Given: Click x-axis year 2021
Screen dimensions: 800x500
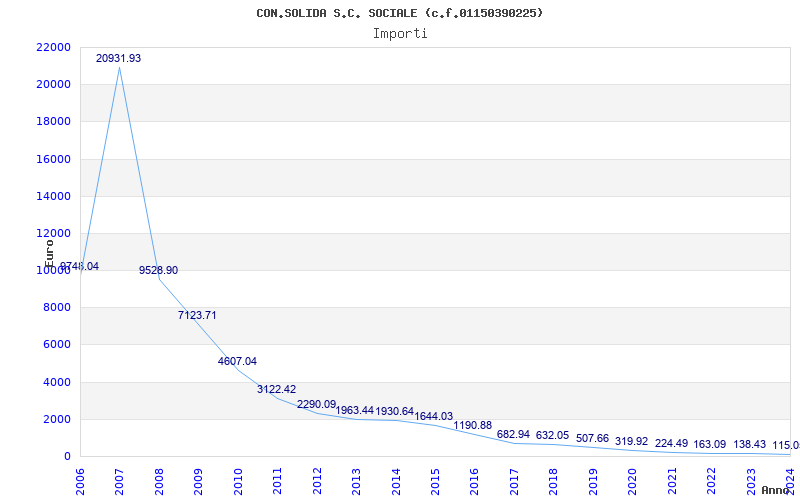Looking at the screenshot, I should click(671, 481).
